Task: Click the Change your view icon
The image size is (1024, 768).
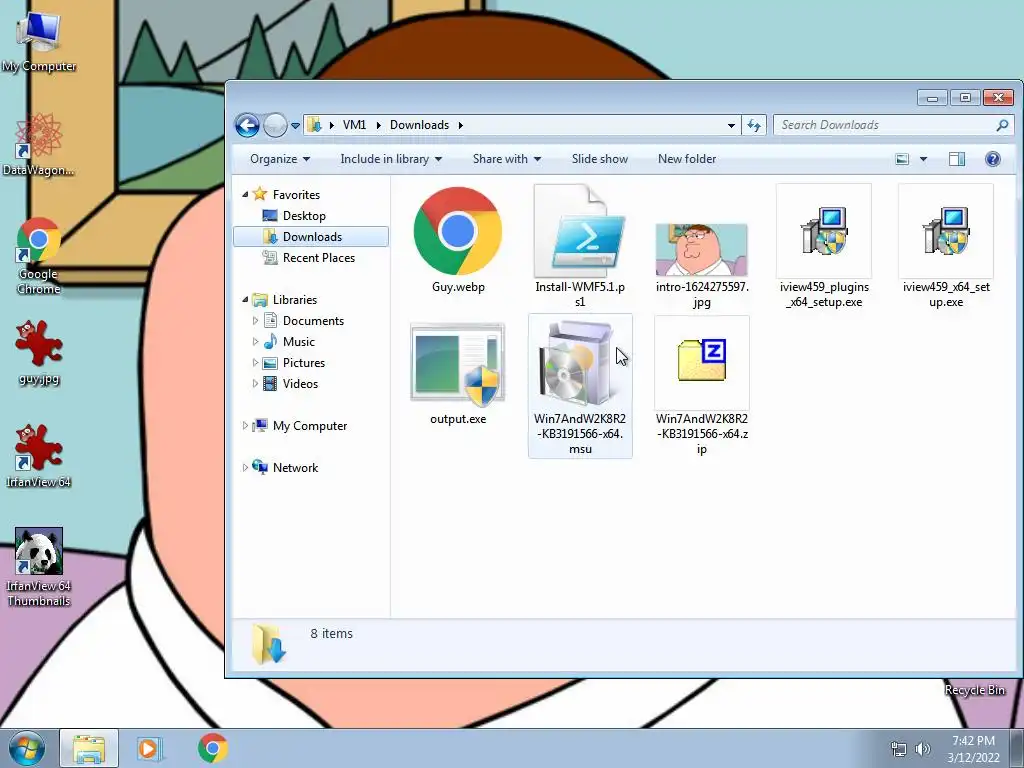Action: (902, 159)
